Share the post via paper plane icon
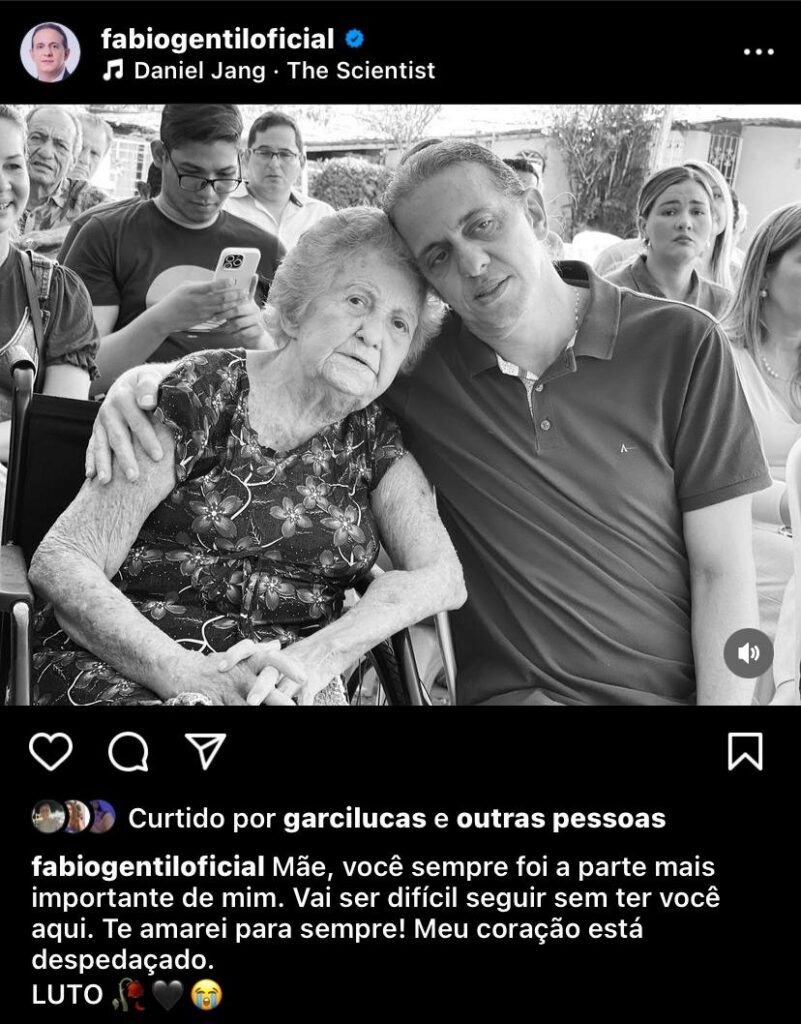Image resolution: width=801 pixels, height=1024 pixels. [206, 751]
